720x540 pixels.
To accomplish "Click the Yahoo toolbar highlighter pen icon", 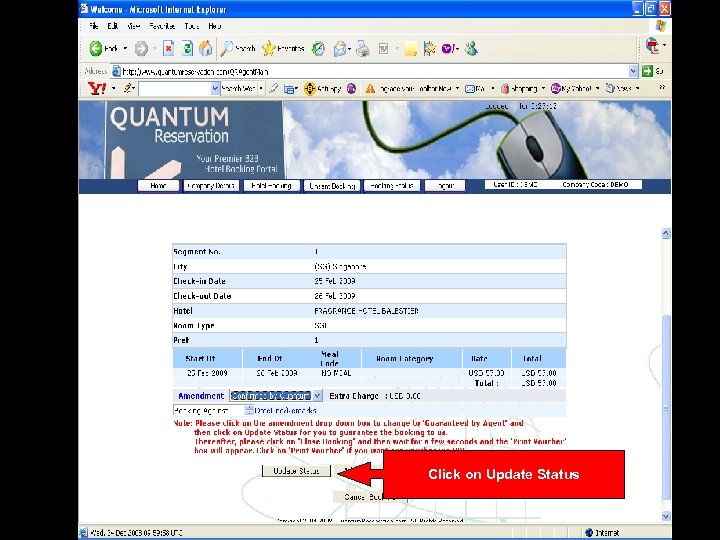I will coord(274,88).
